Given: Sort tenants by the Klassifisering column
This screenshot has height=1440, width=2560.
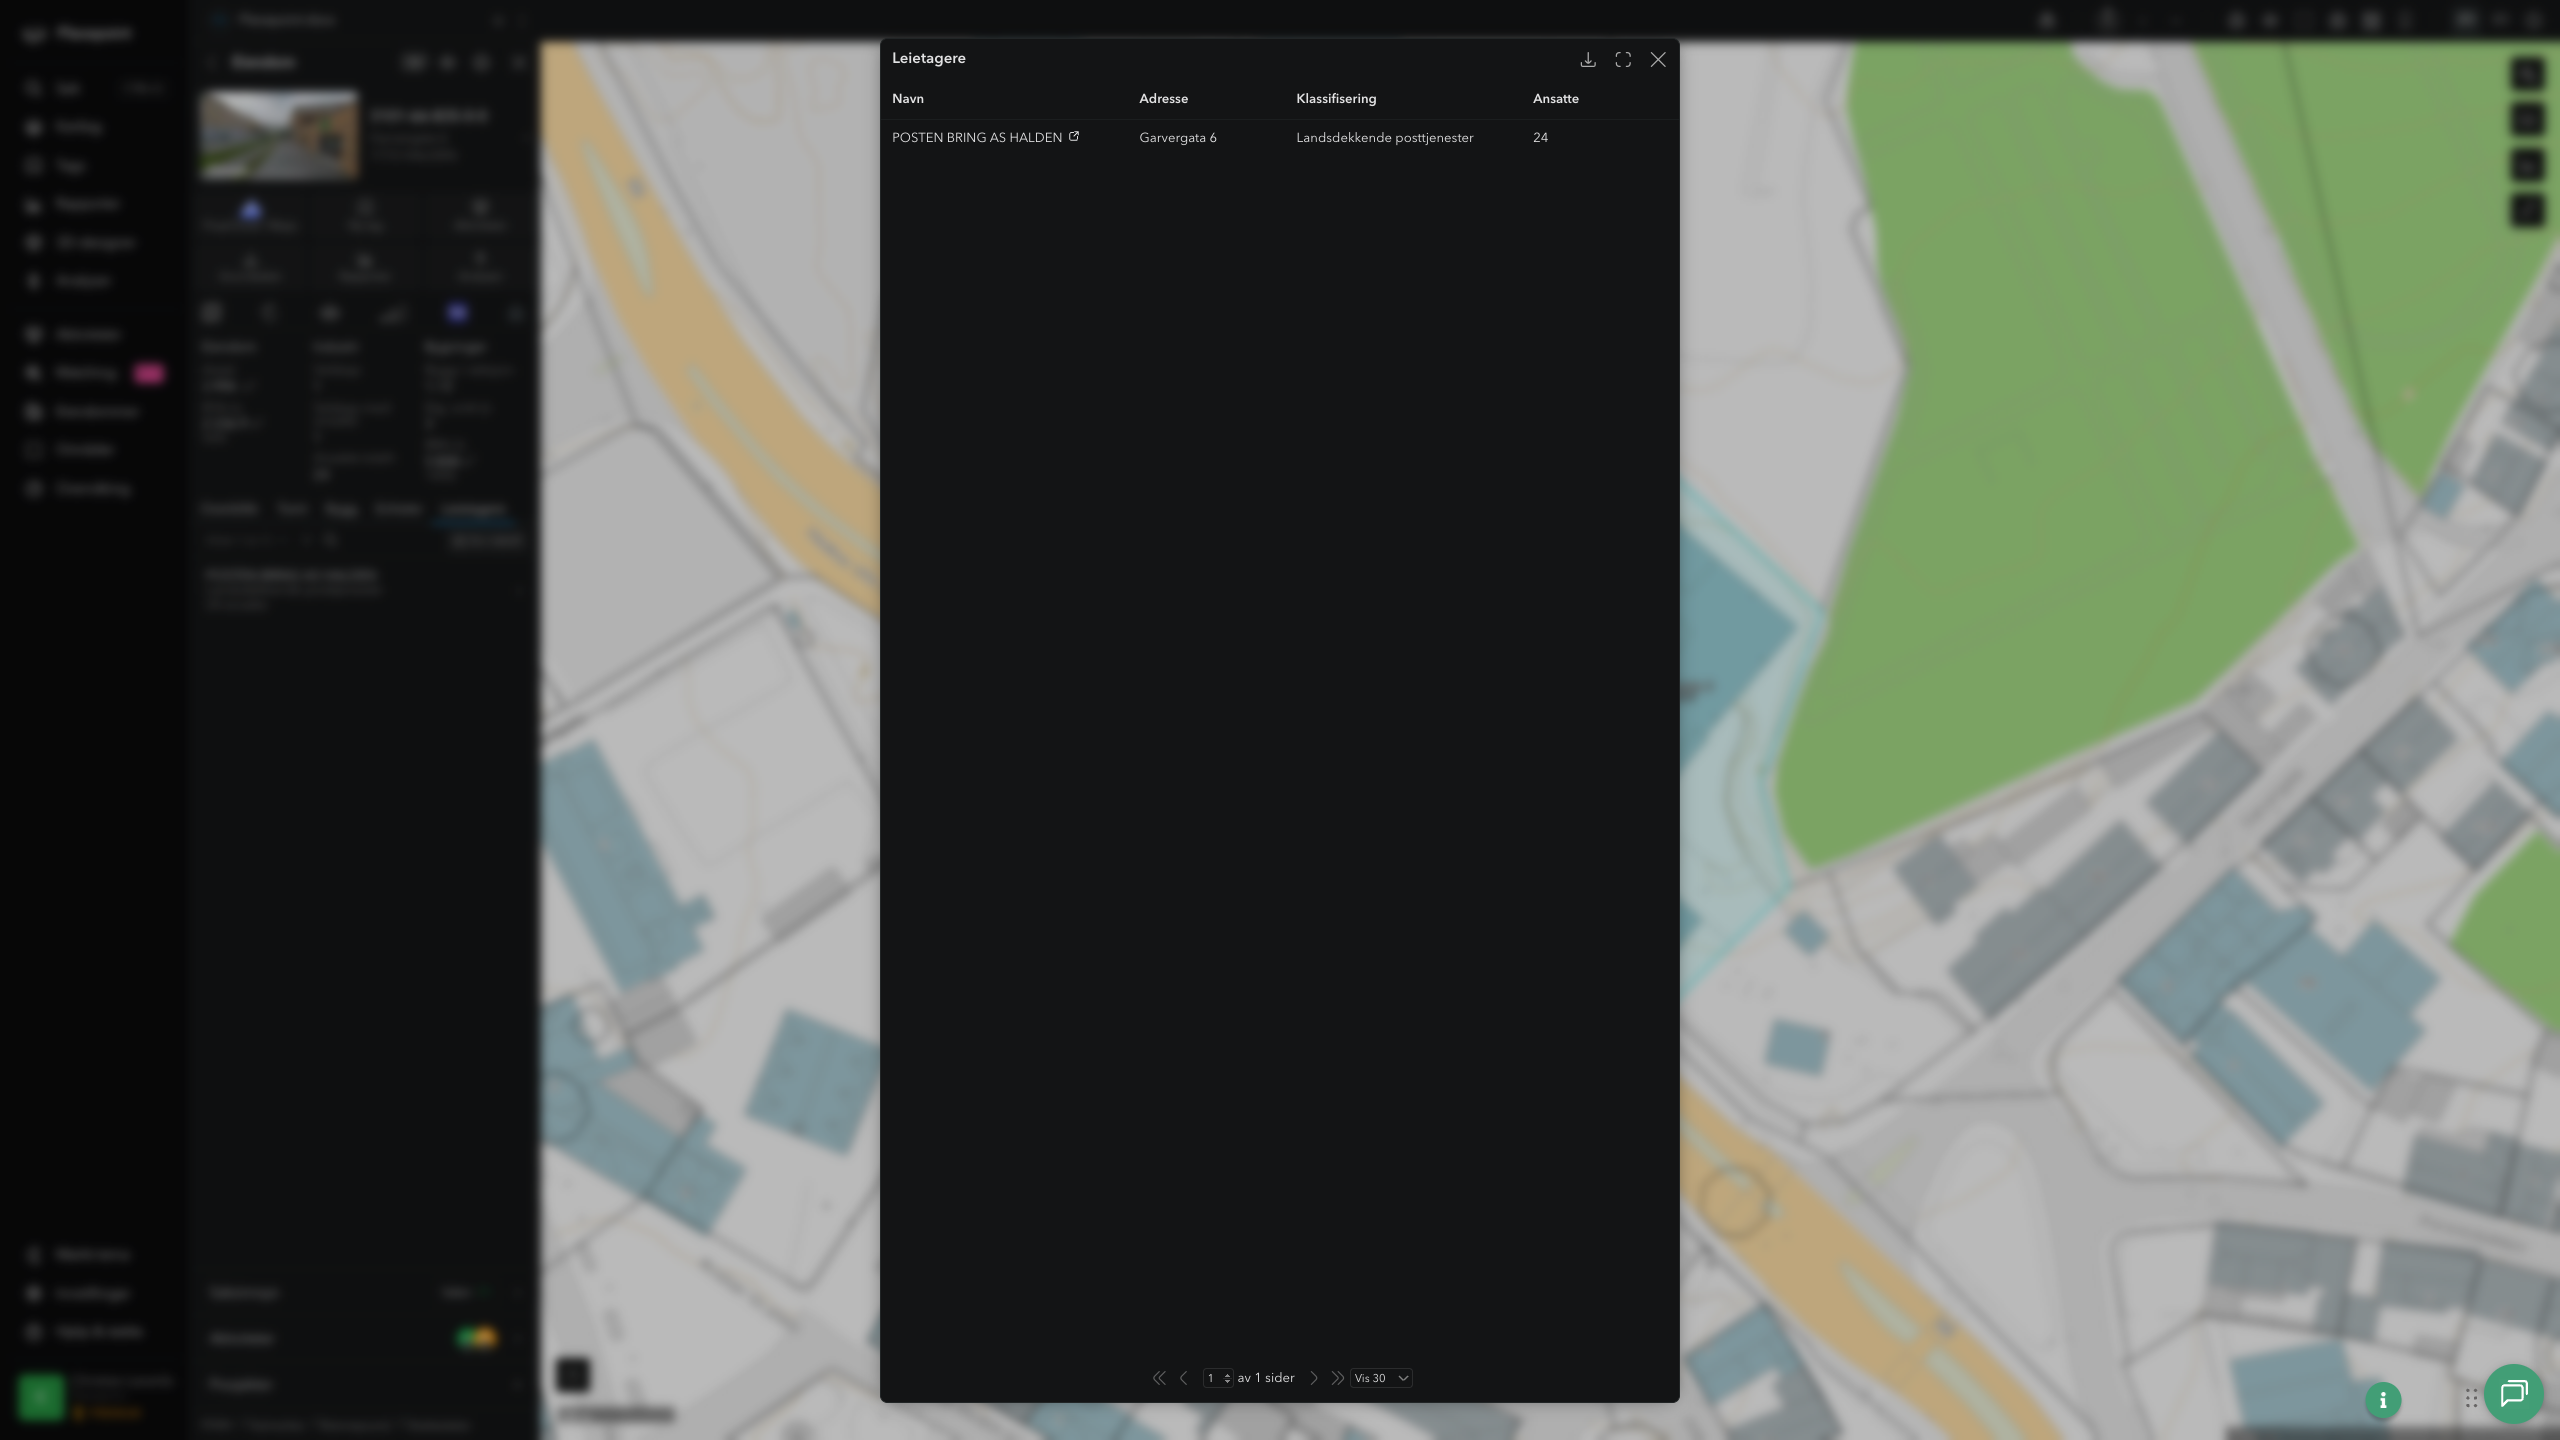Looking at the screenshot, I should click(x=1336, y=99).
